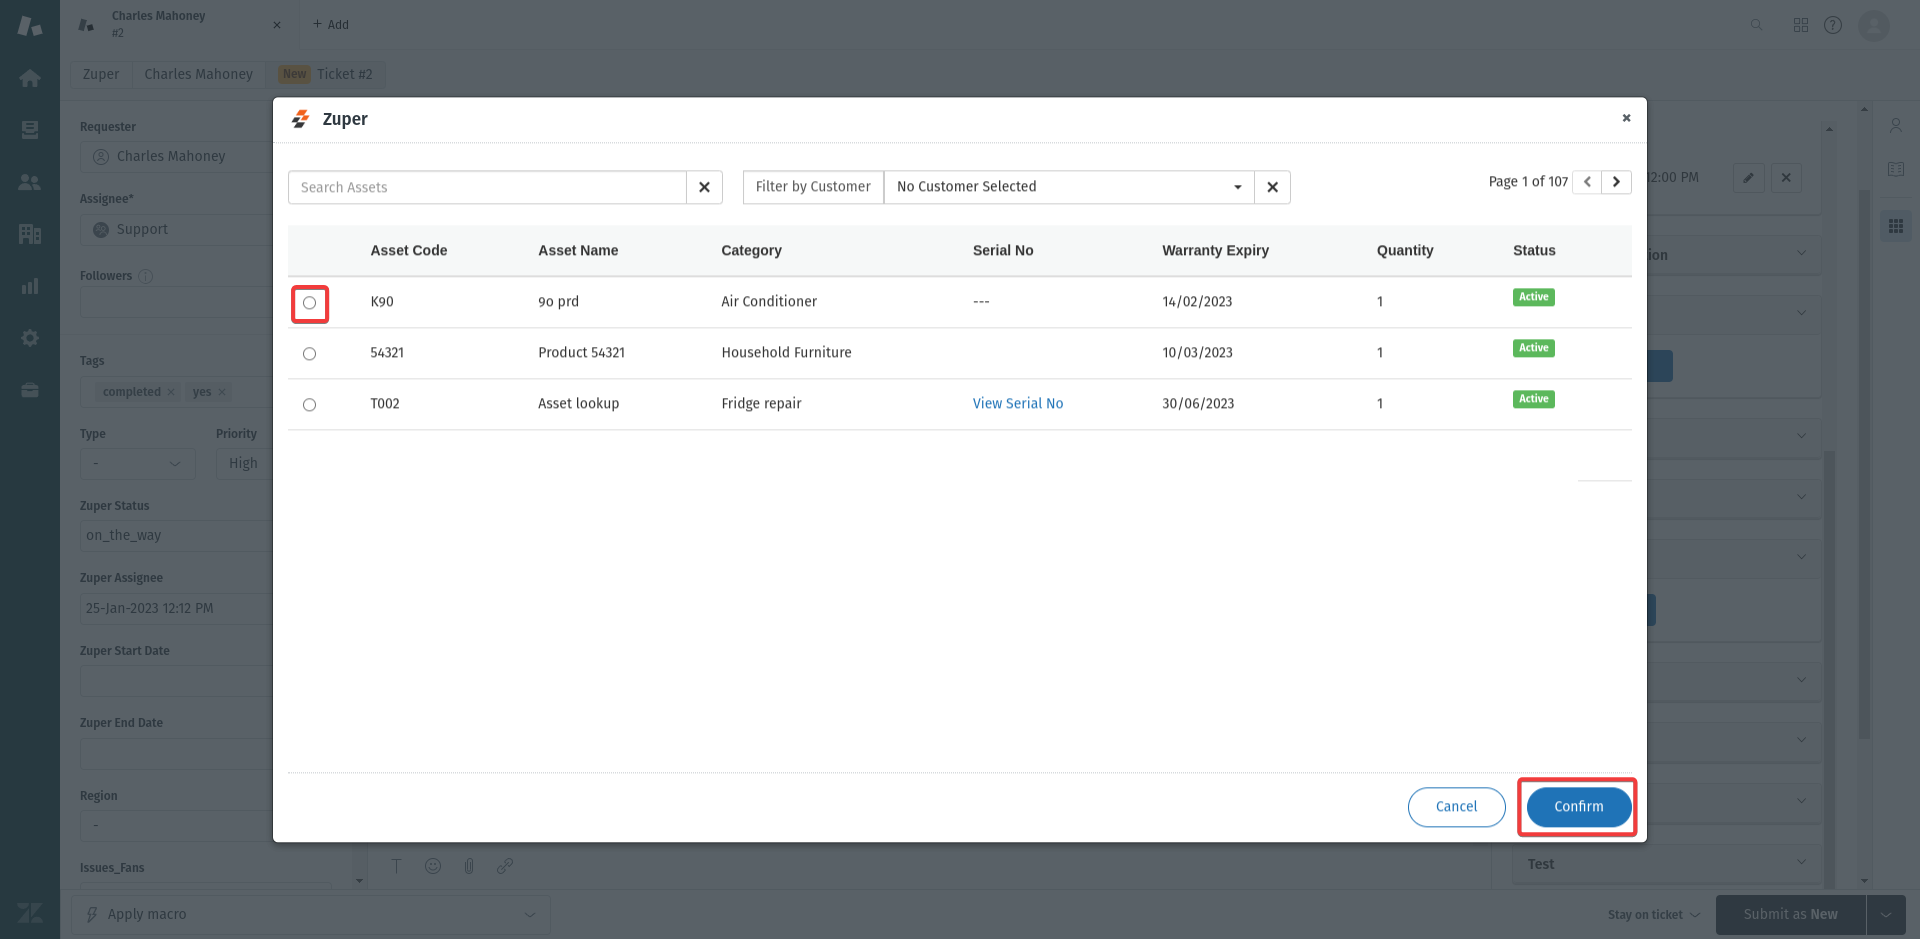Open Reporting icon in sidebar
This screenshot has height=939, width=1920.
30,286
